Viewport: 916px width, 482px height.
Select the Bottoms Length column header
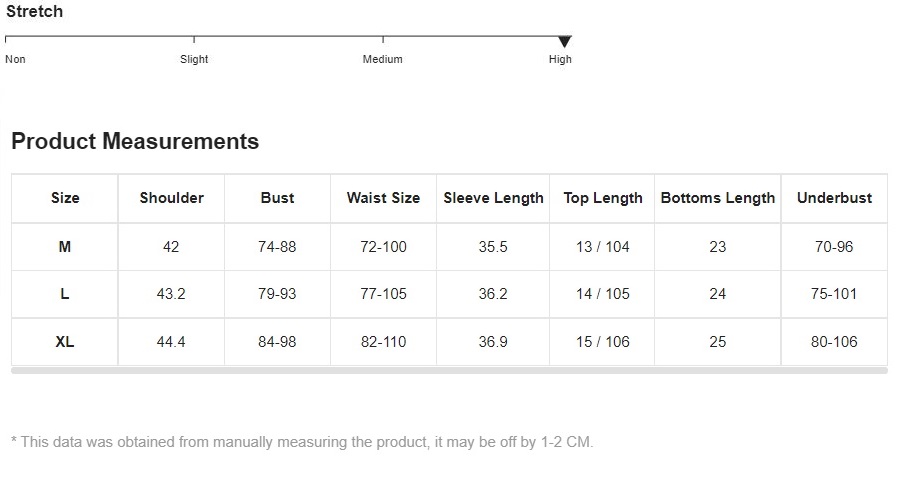pos(717,198)
